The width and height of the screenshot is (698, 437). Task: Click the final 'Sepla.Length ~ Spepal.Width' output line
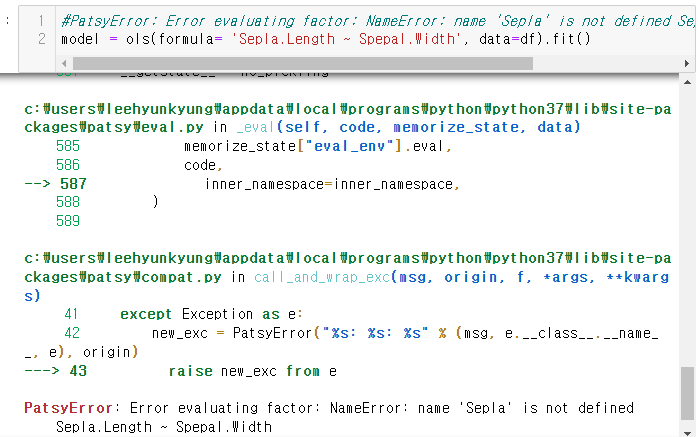164,427
